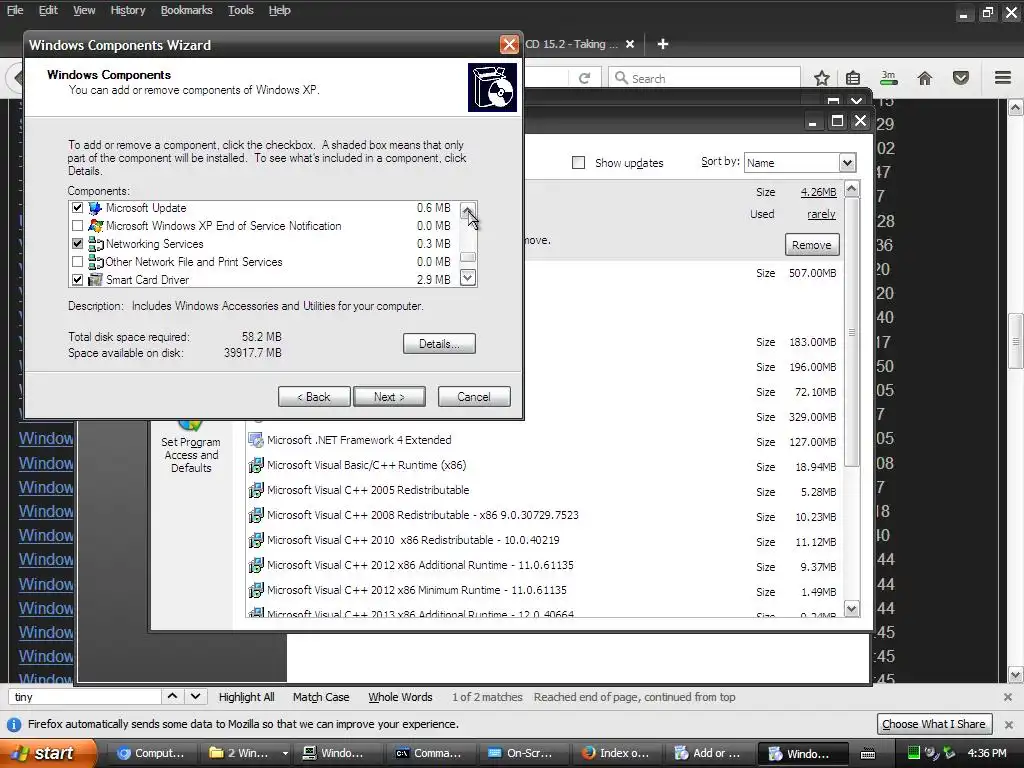Open a new Firefox tab with plus

coord(663,44)
